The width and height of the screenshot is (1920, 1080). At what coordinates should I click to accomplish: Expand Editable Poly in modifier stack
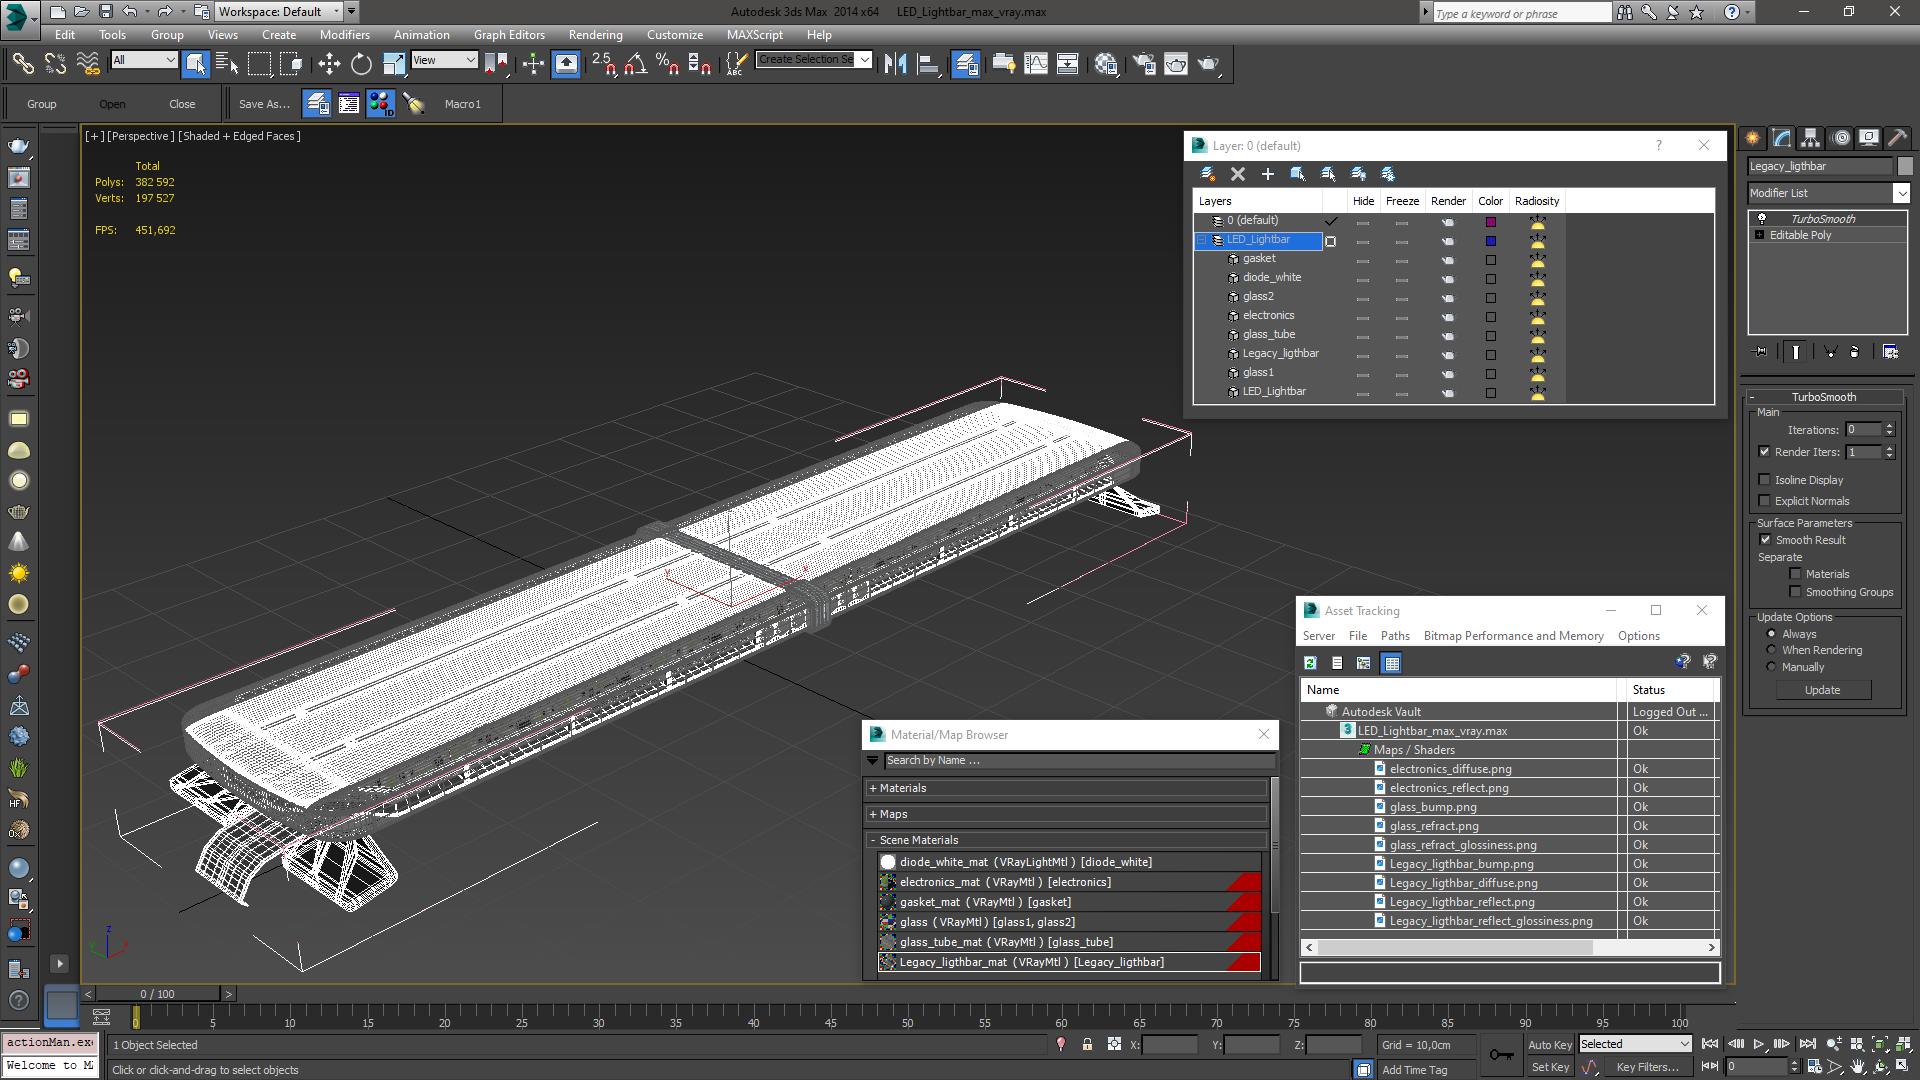[x=1760, y=235]
